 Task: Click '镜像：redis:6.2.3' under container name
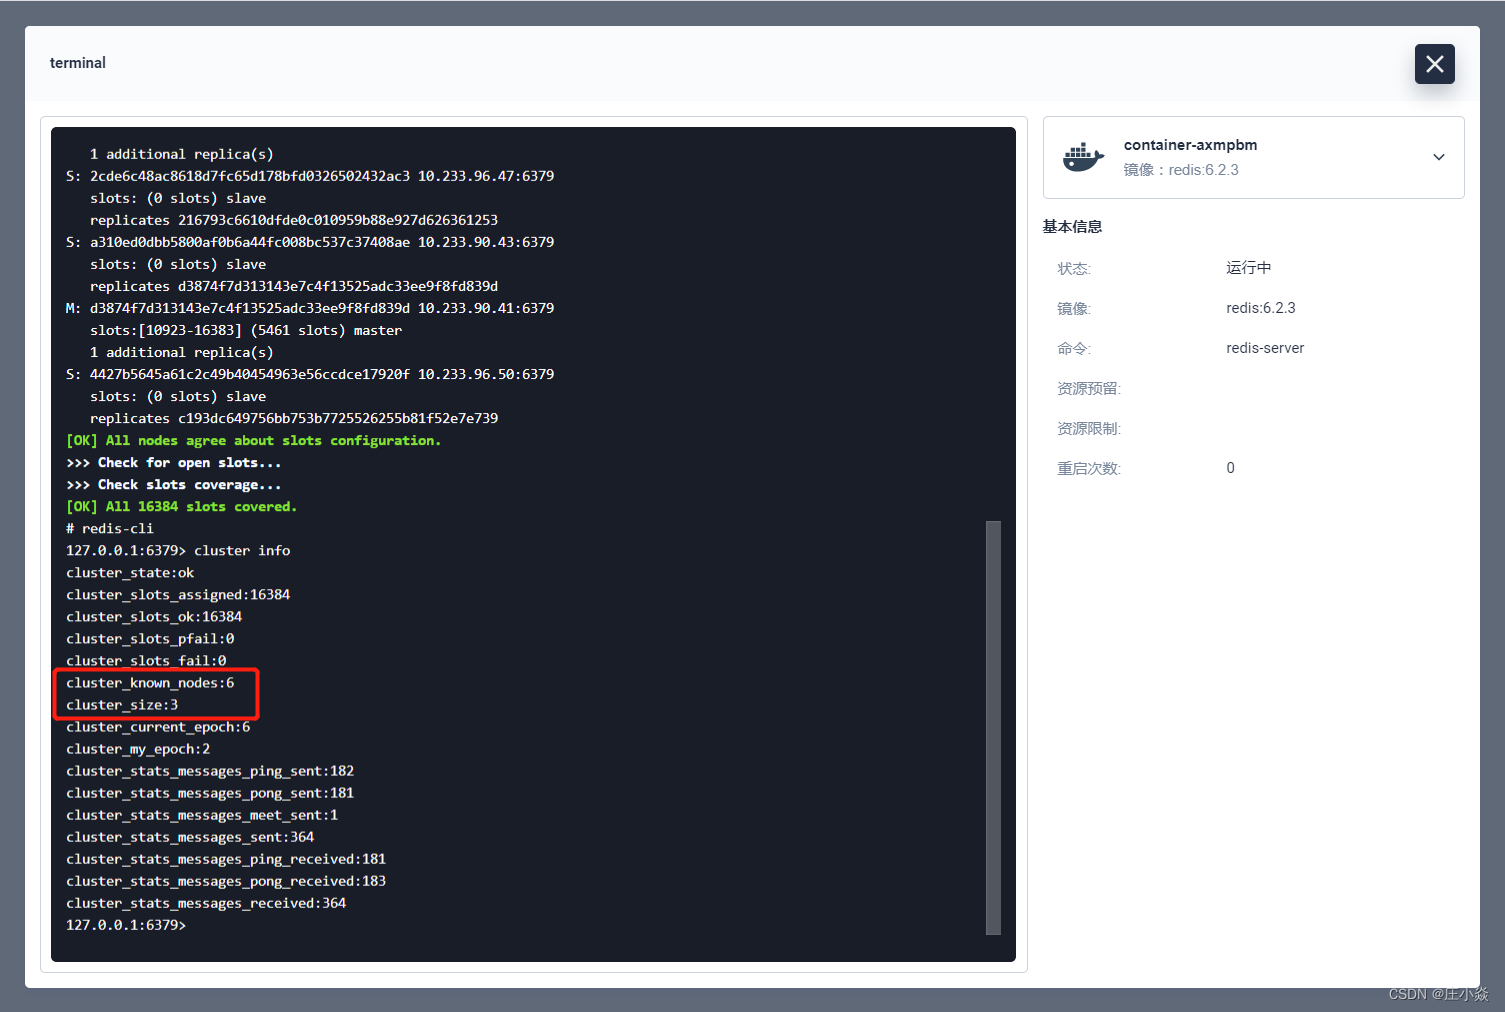click(1181, 170)
